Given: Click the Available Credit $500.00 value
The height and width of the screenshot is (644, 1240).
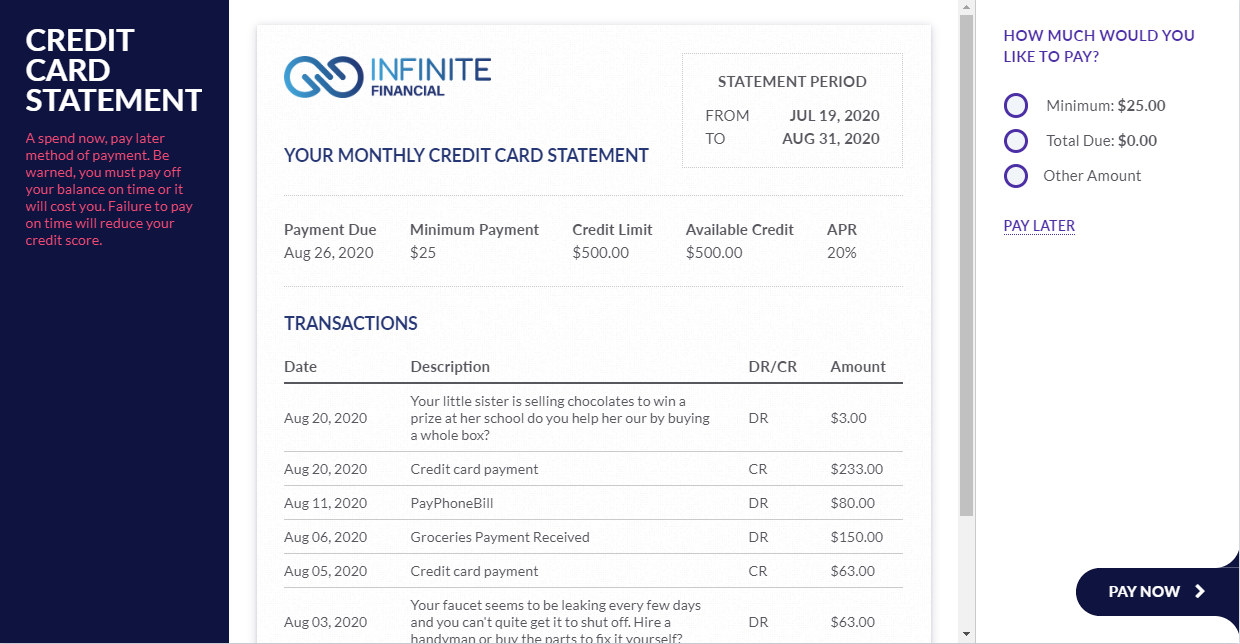Looking at the screenshot, I should (x=714, y=253).
